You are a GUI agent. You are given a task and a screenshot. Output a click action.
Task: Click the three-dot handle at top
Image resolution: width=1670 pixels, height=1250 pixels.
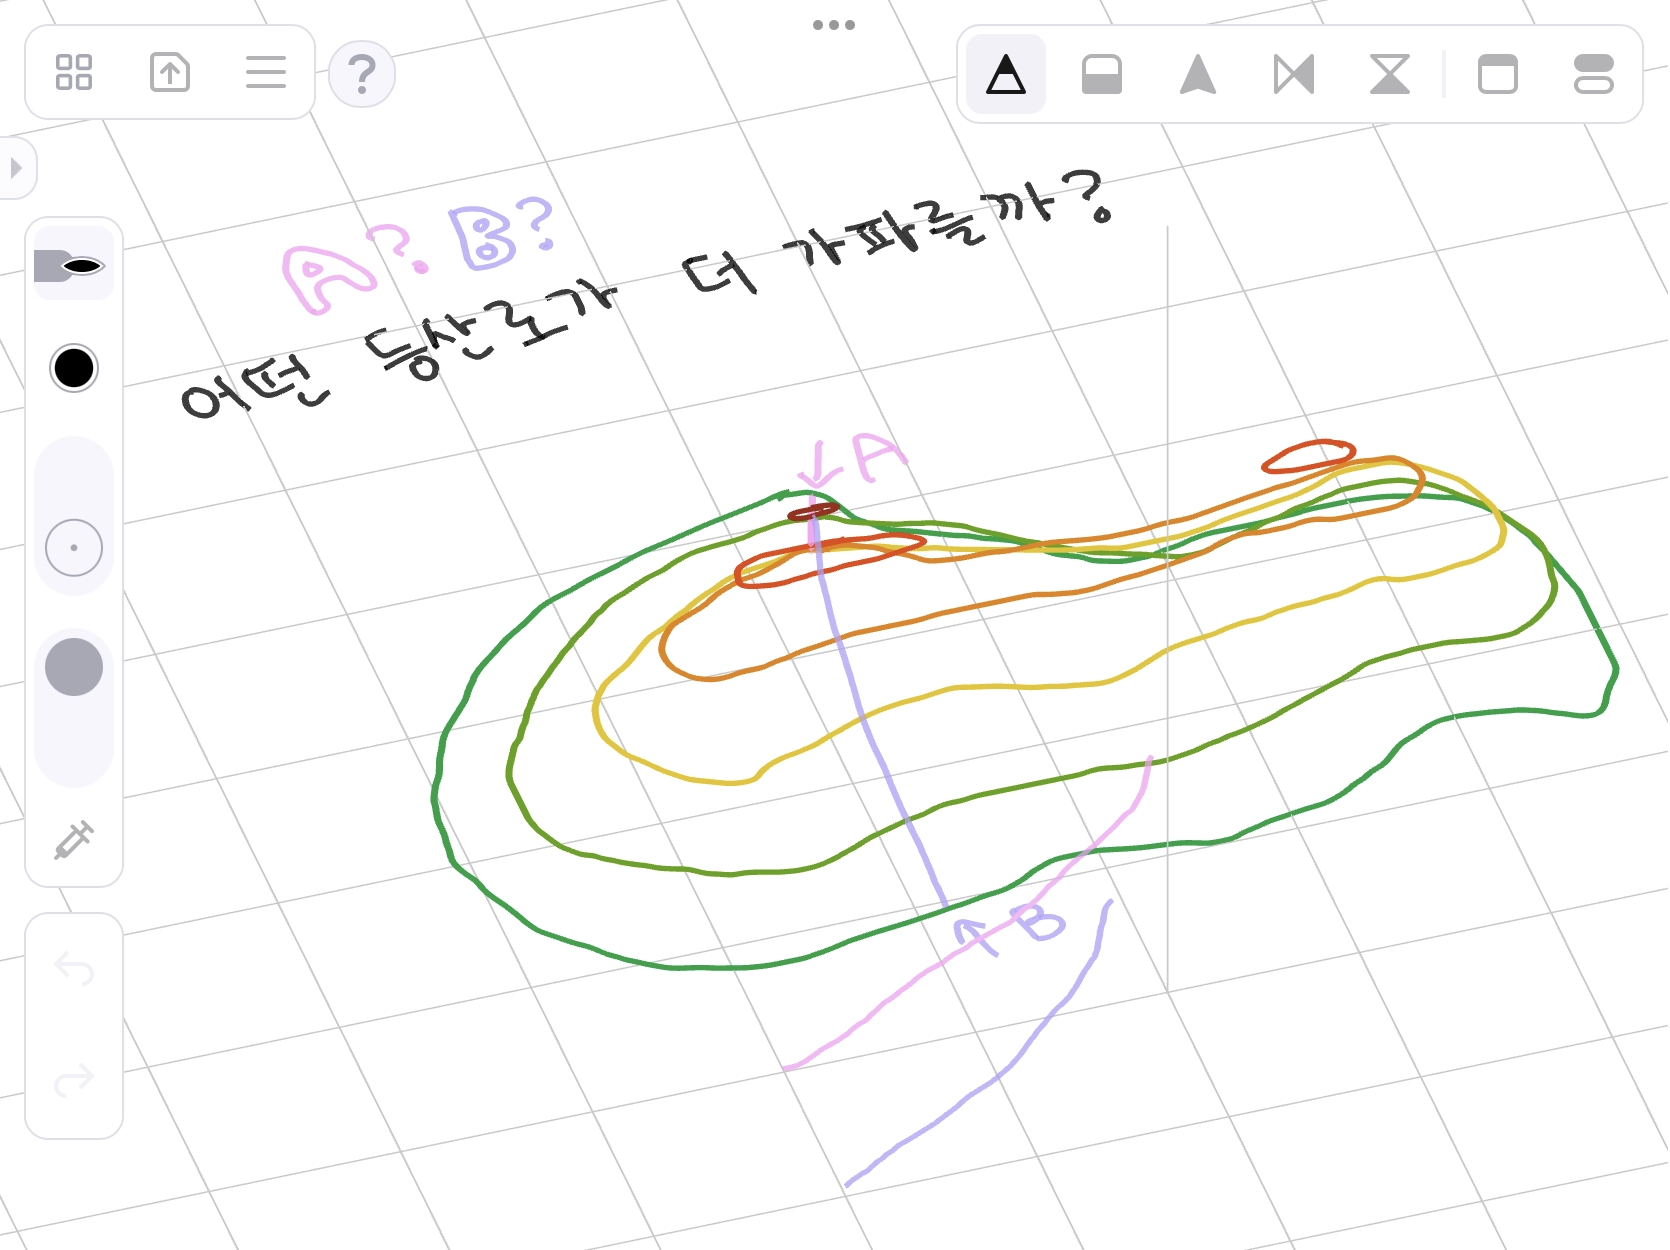coord(834,25)
